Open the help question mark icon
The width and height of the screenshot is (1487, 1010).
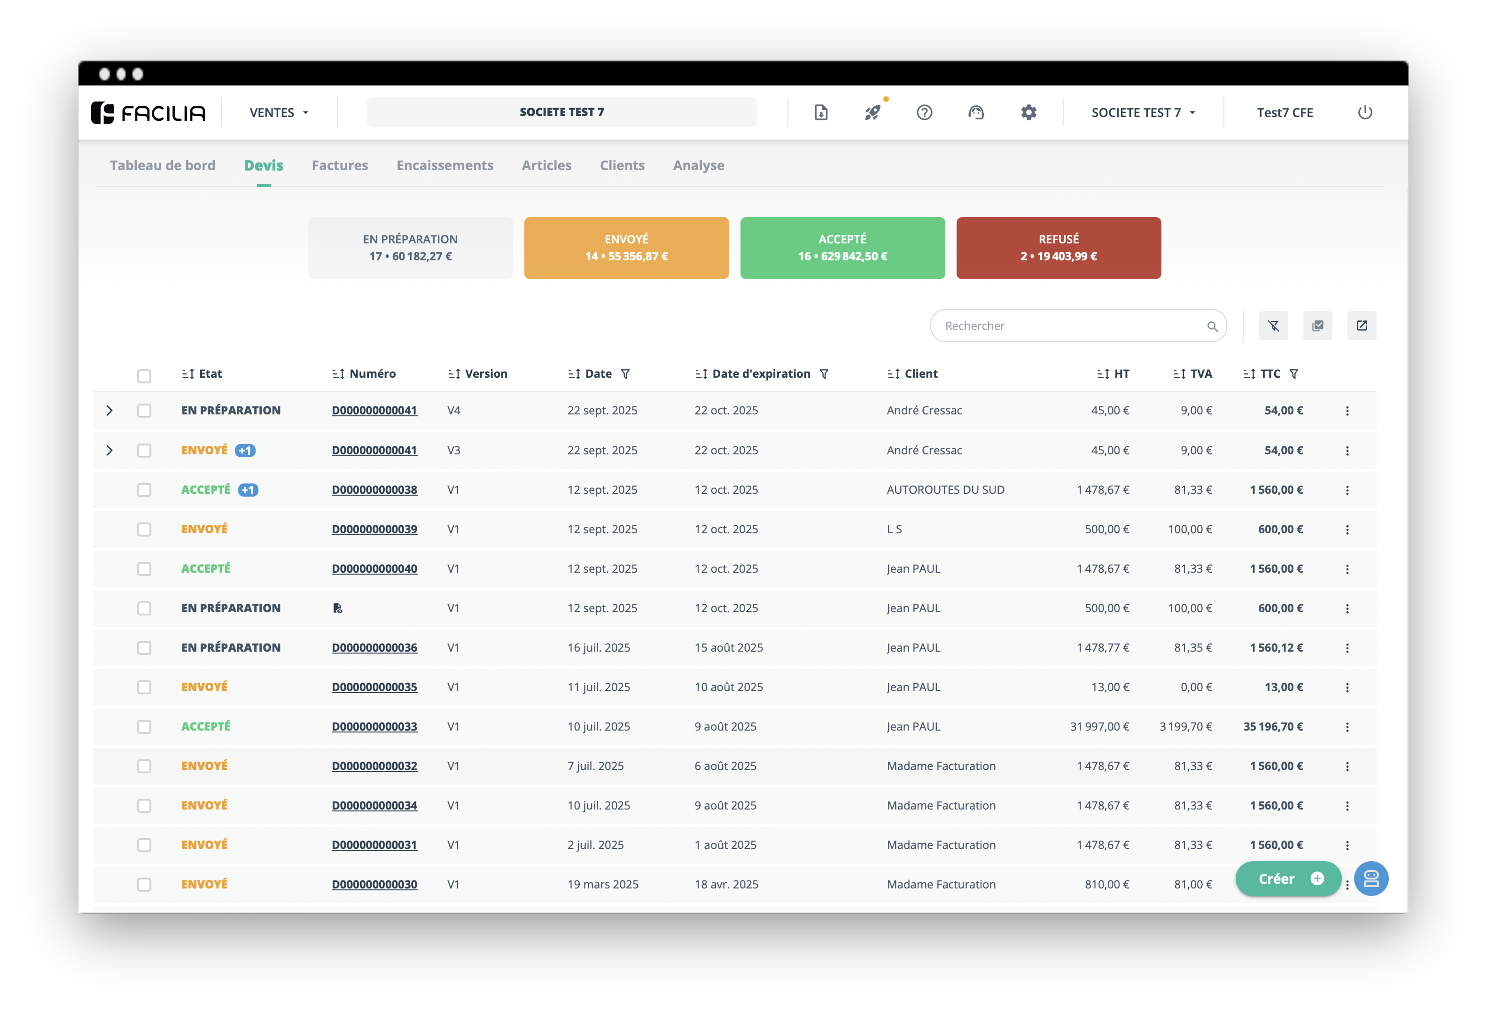point(924,113)
